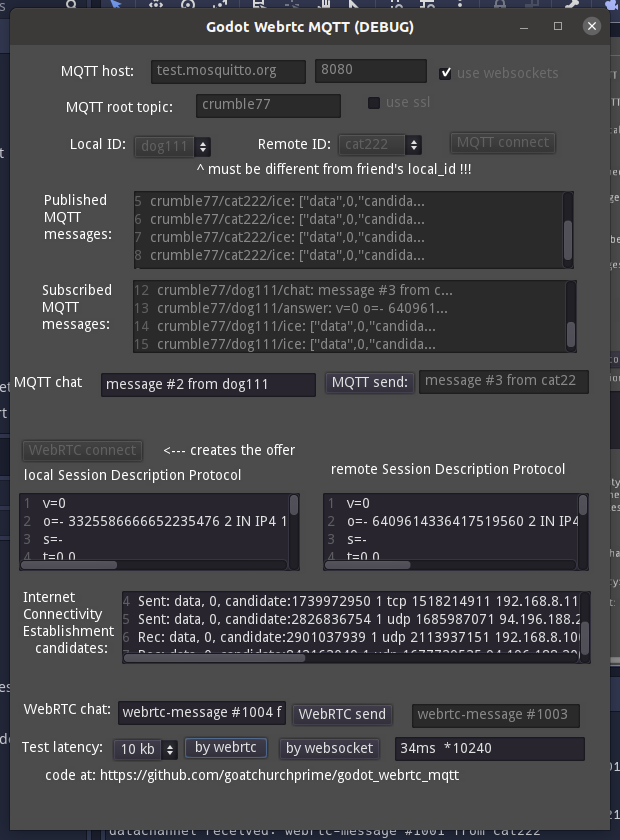Open the Remote ID cat222 dropdown
The image size is (620, 840).
pos(380,145)
